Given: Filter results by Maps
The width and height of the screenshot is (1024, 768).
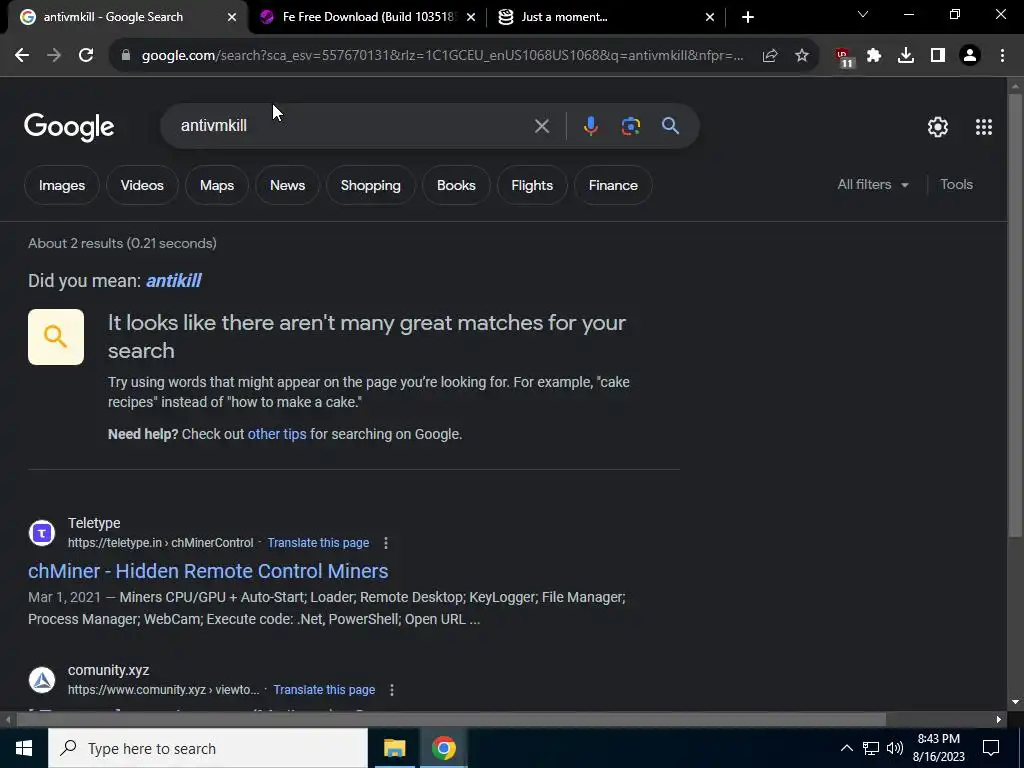Looking at the screenshot, I should [217, 185].
